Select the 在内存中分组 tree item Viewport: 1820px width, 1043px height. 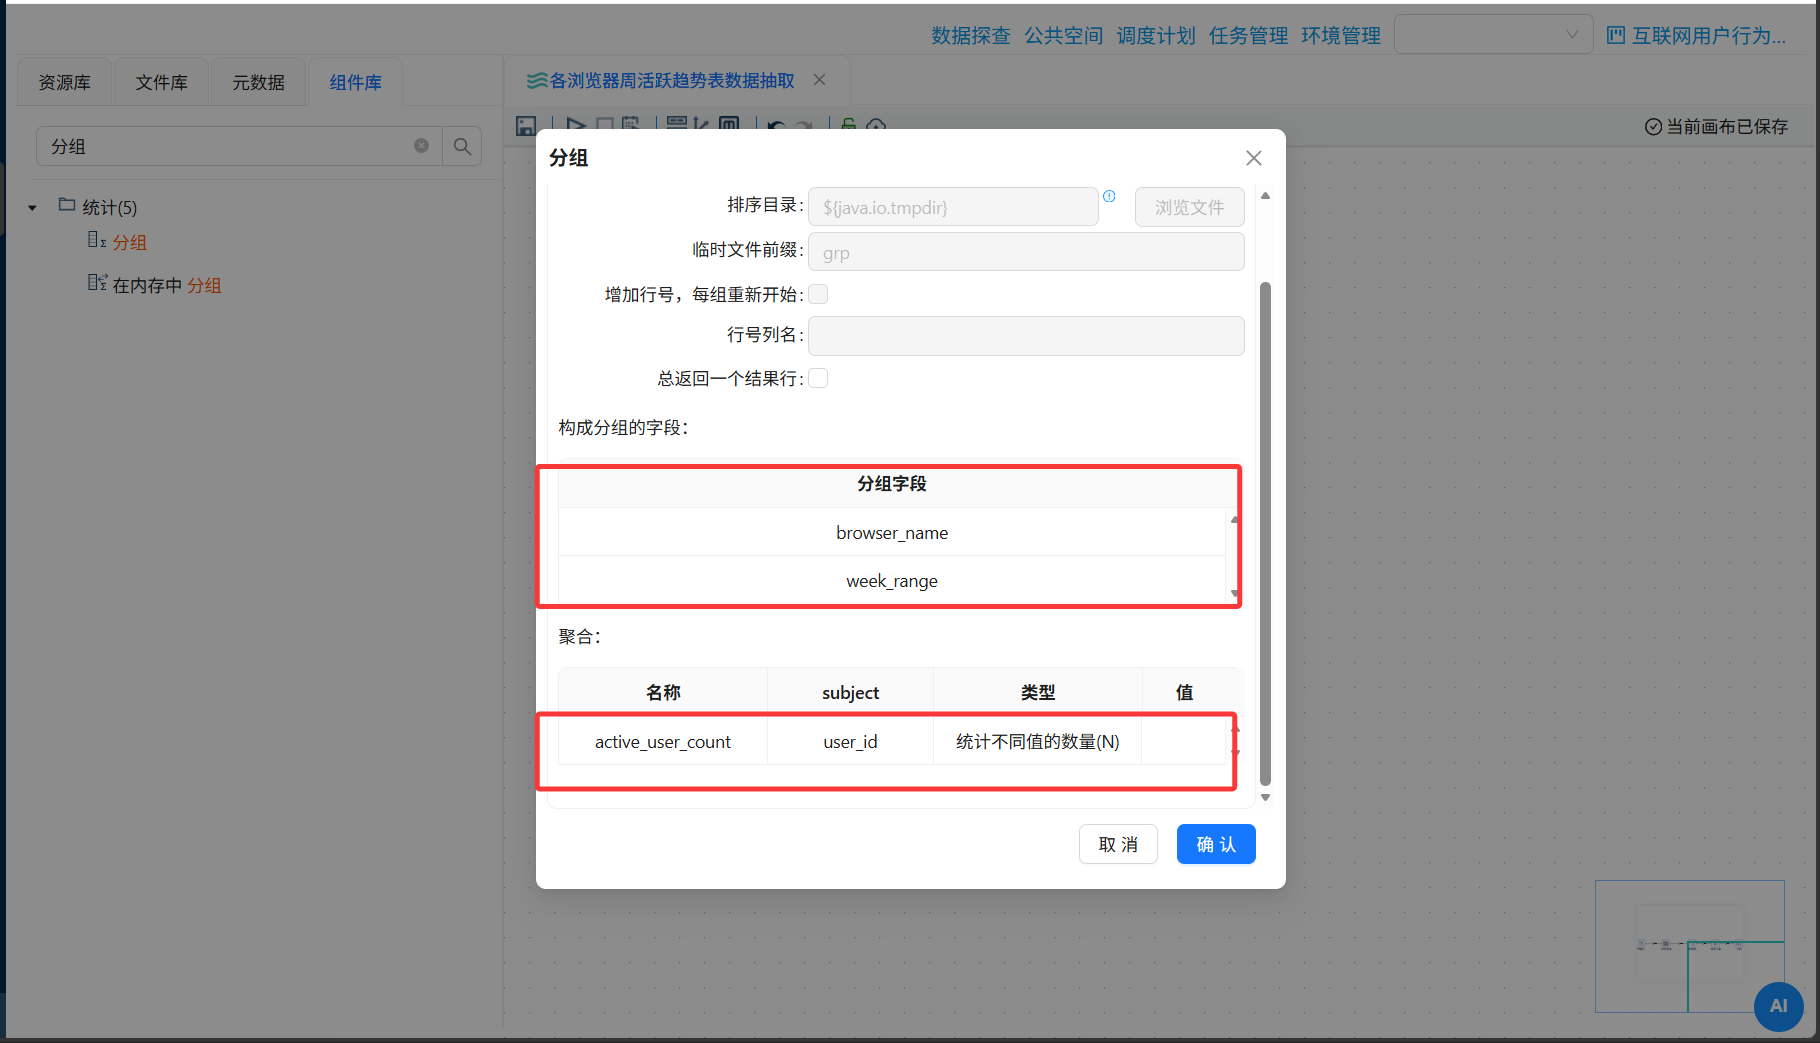click(167, 285)
